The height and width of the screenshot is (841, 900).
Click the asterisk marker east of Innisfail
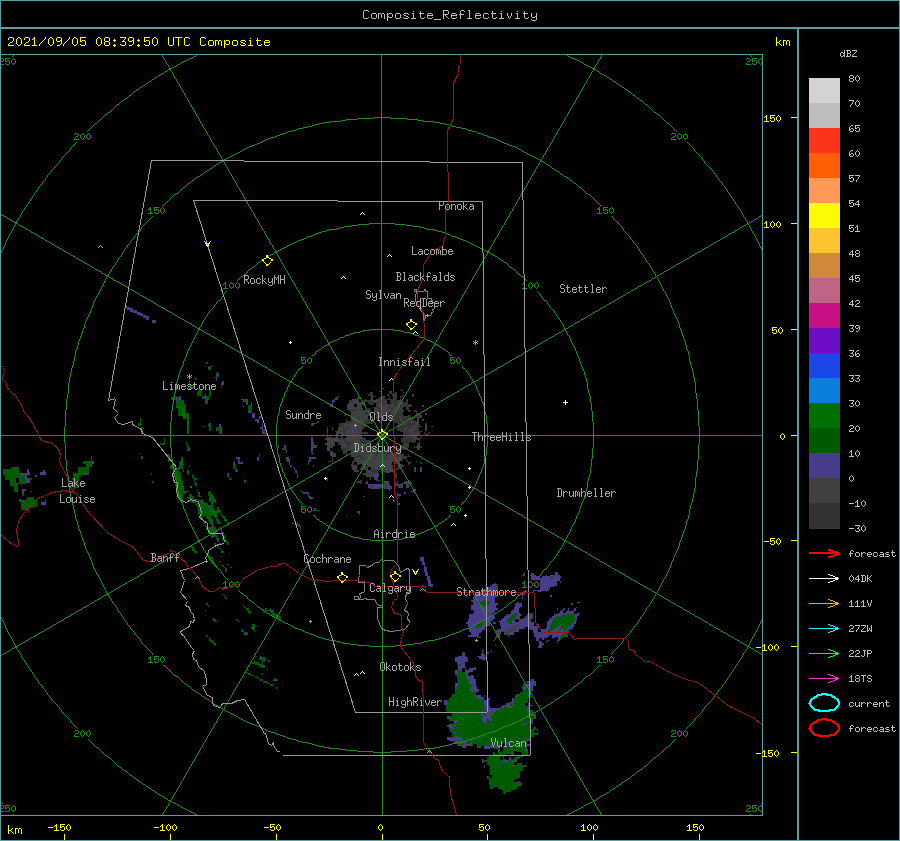(x=475, y=343)
